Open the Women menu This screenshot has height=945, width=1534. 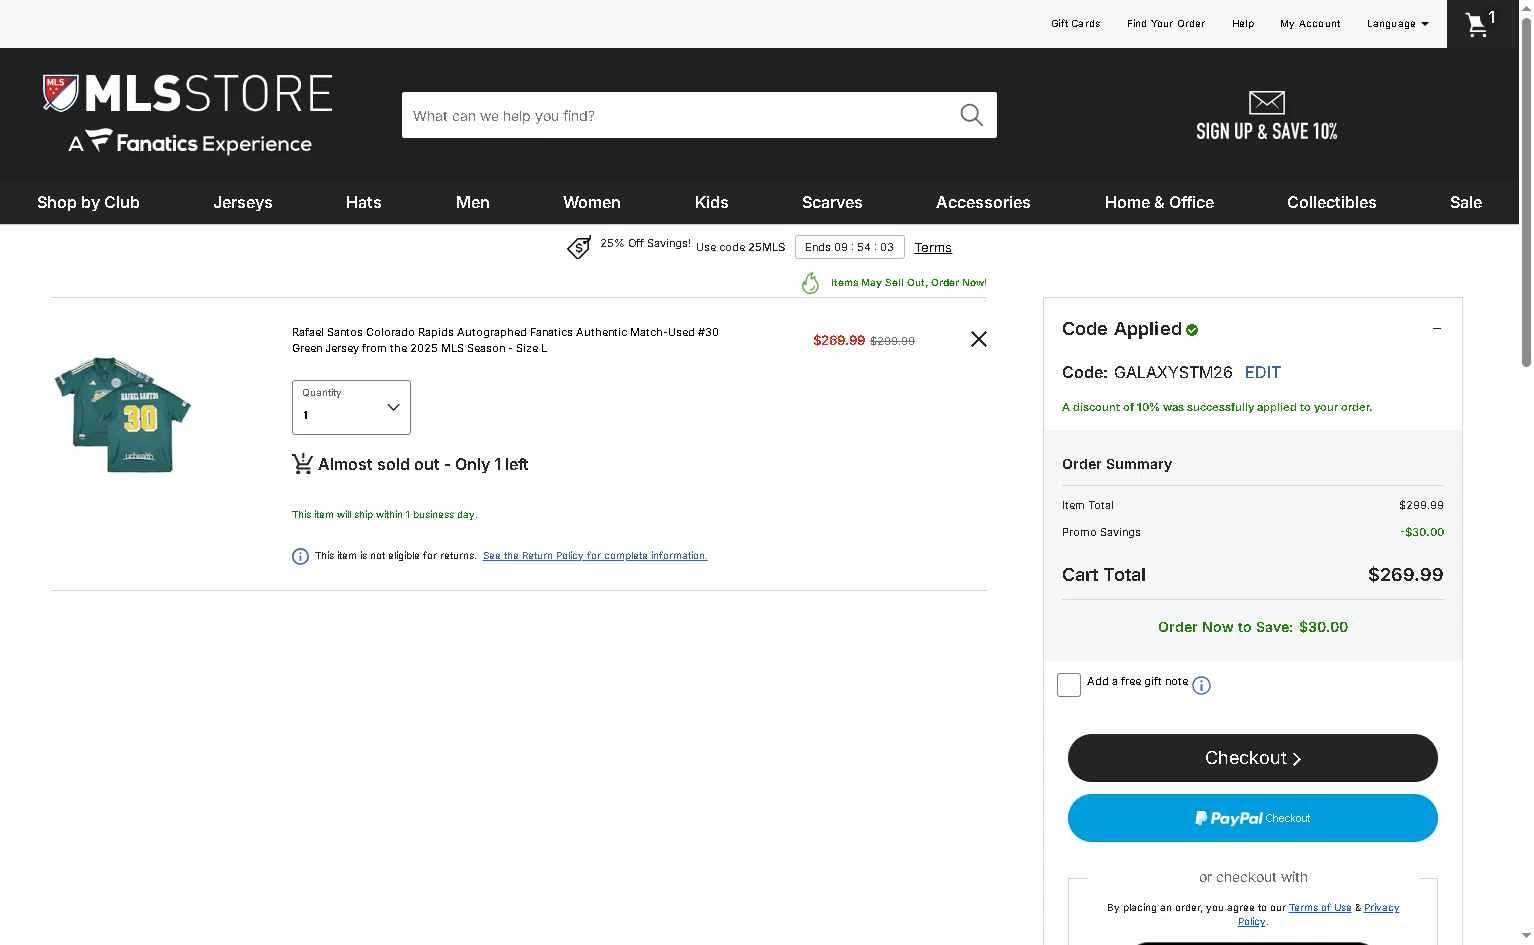(x=592, y=202)
